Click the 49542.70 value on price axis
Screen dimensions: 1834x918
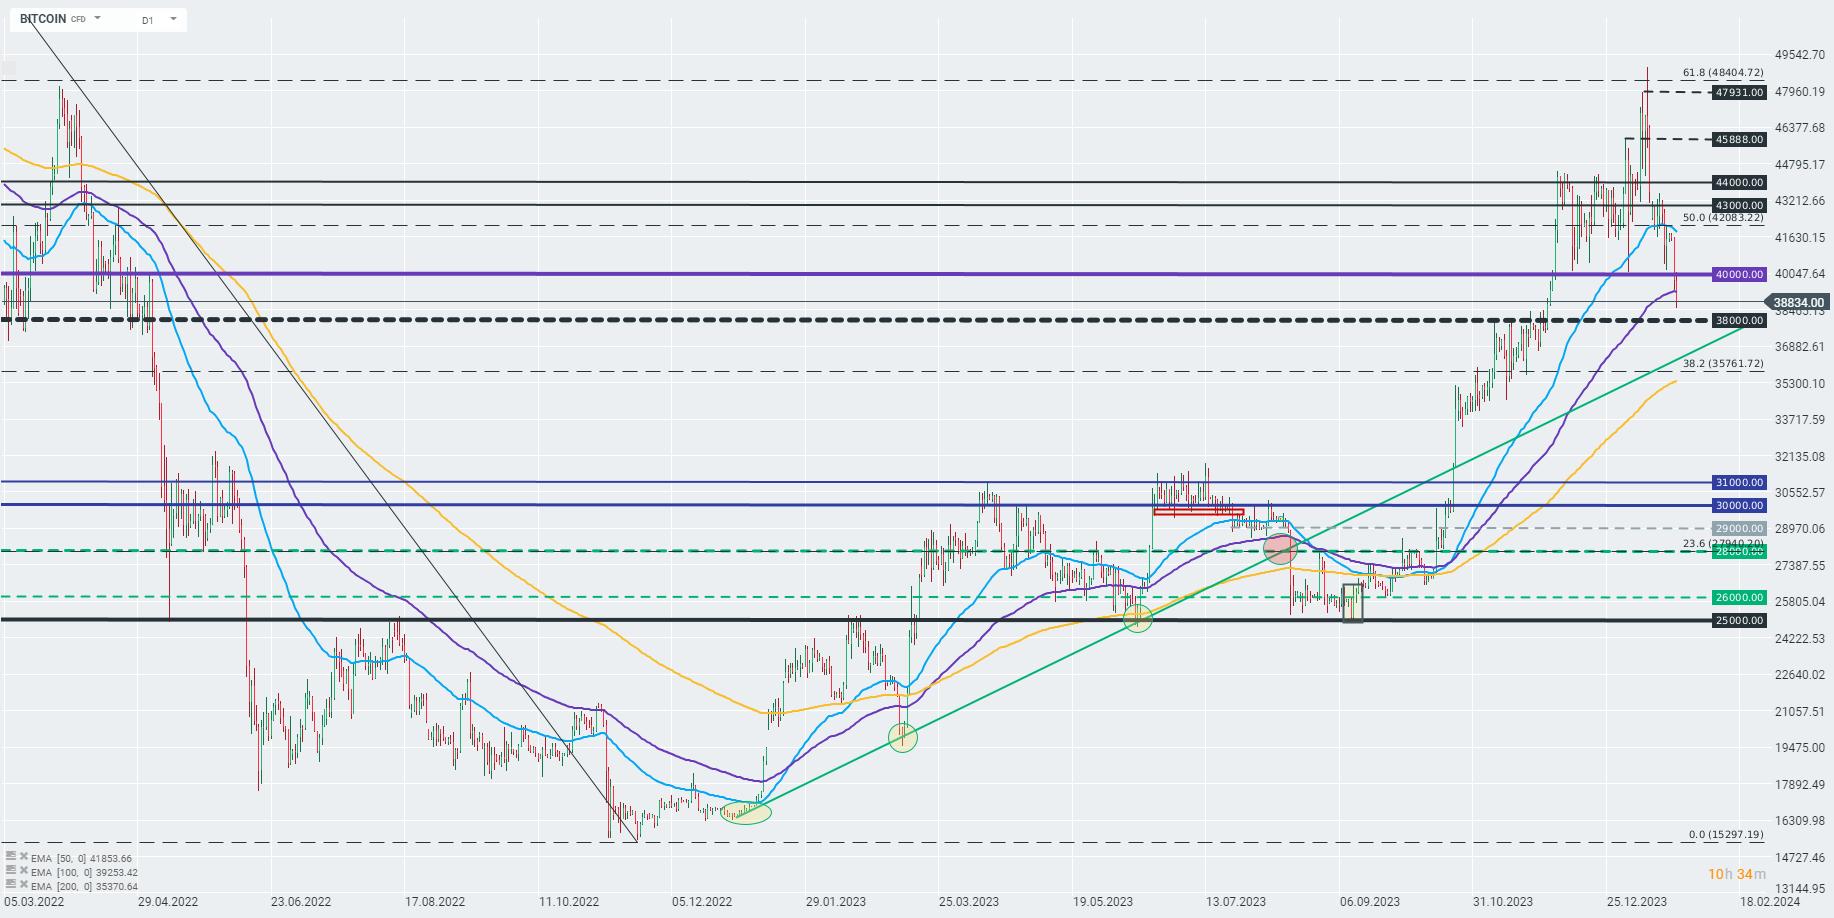pyautogui.click(x=1800, y=55)
